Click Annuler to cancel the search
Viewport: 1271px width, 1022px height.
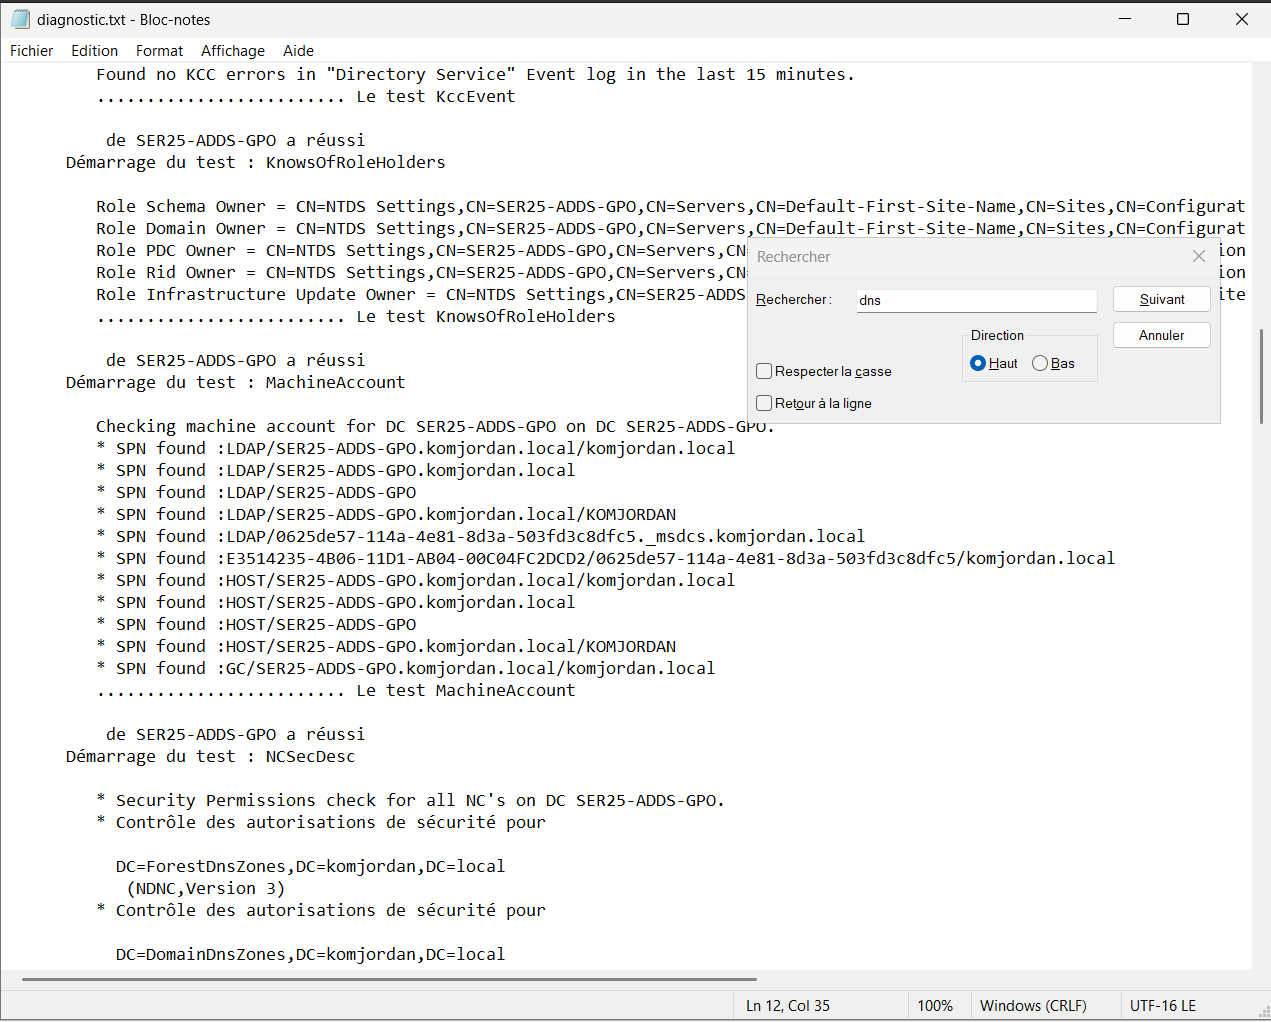point(1161,335)
